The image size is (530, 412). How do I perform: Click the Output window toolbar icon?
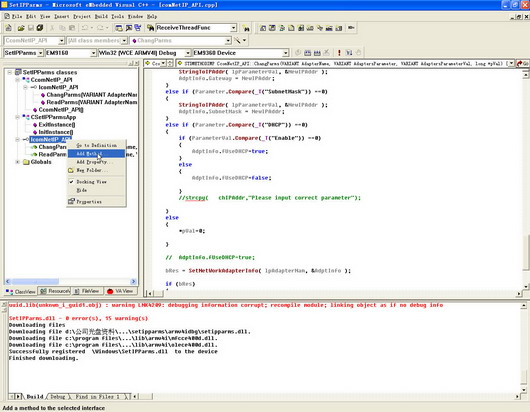129,28
